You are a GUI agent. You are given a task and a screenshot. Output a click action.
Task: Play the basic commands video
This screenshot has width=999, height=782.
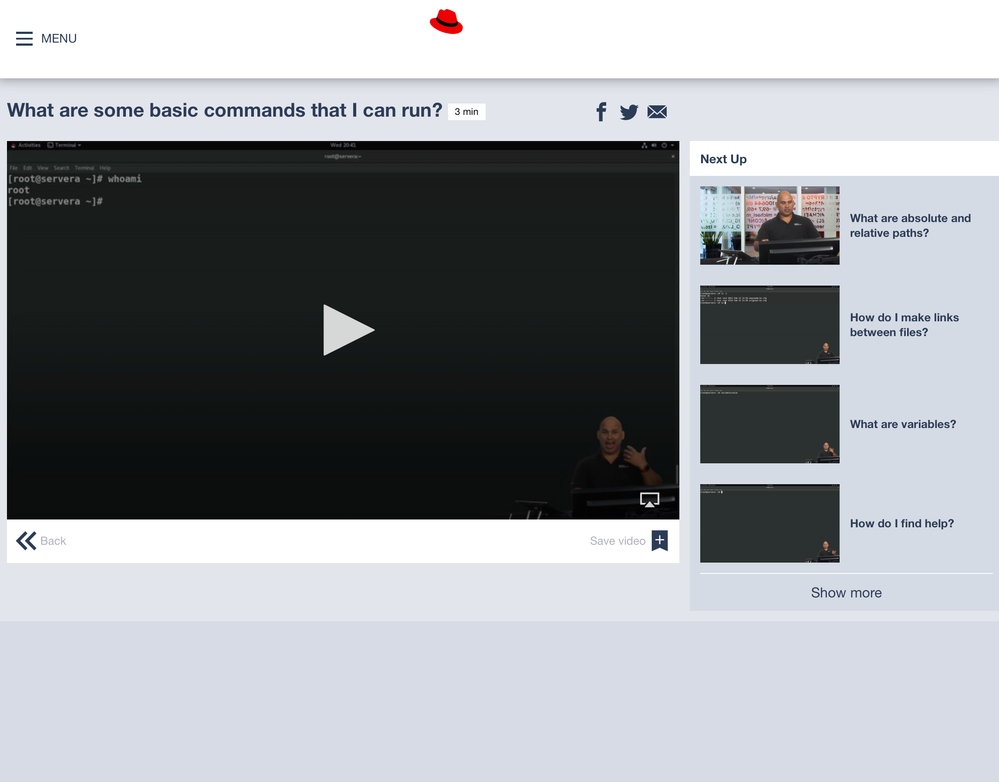348,330
